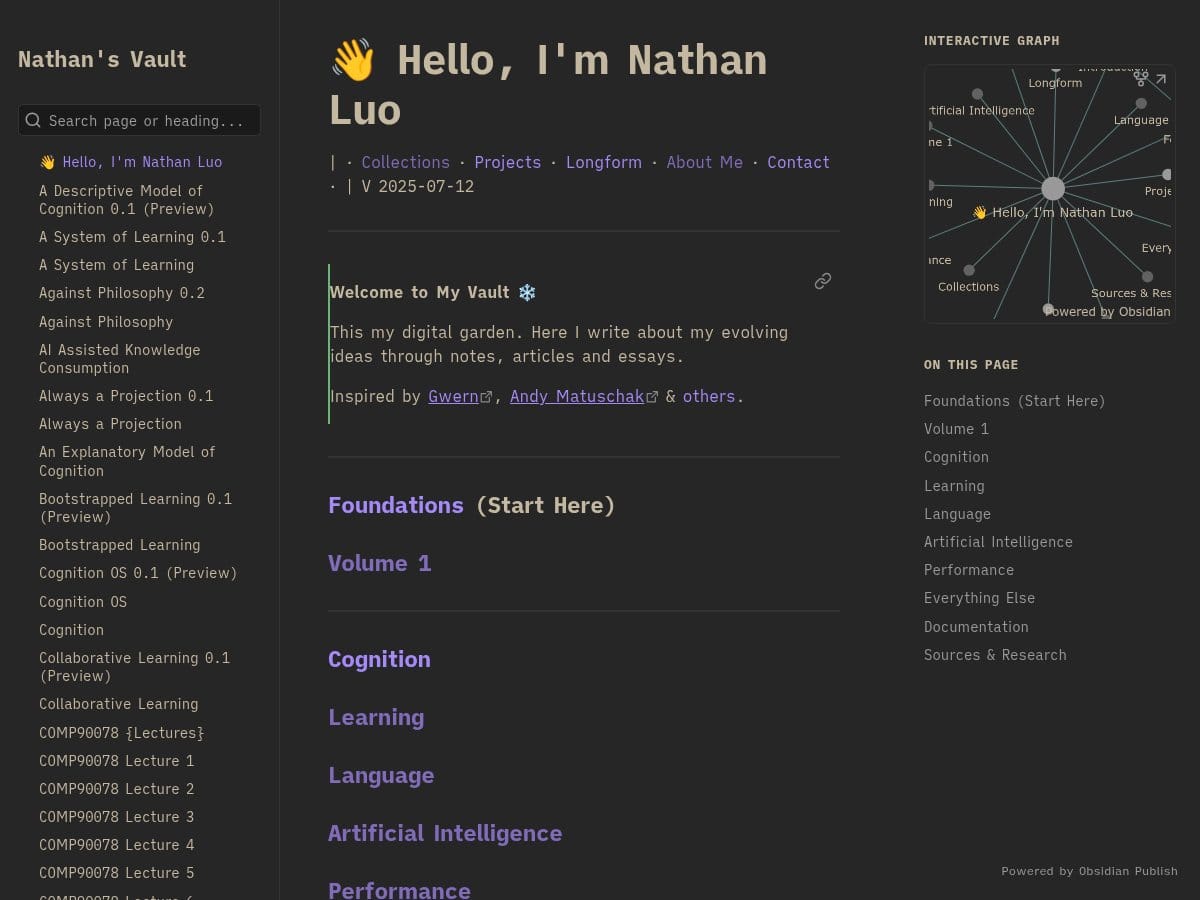Click the Language node in graph
The height and width of the screenshot is (900, 1200).
[1141, 104]
